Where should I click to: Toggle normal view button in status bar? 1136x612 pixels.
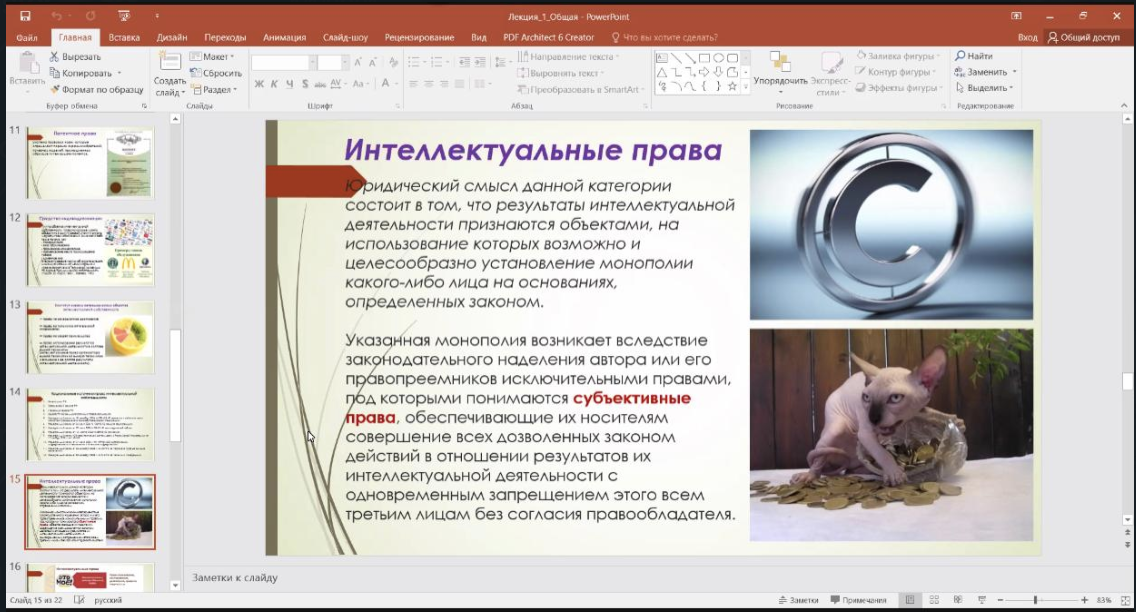[910, 600]
